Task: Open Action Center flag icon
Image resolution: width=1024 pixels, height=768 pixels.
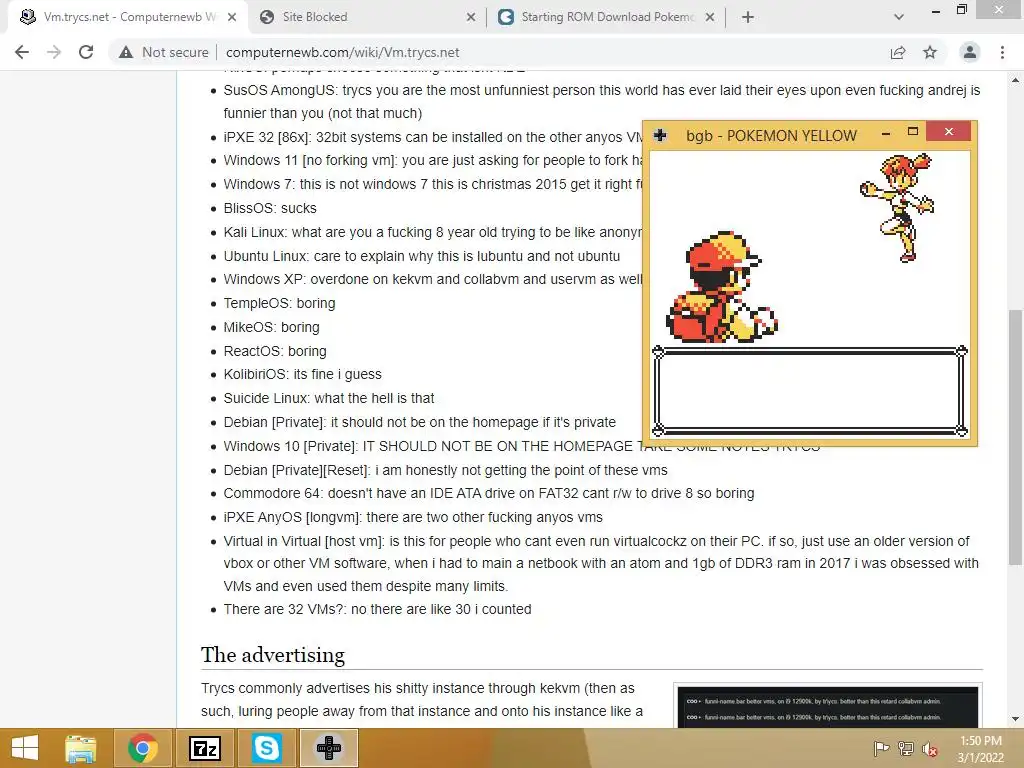Action: pos(881,748)
